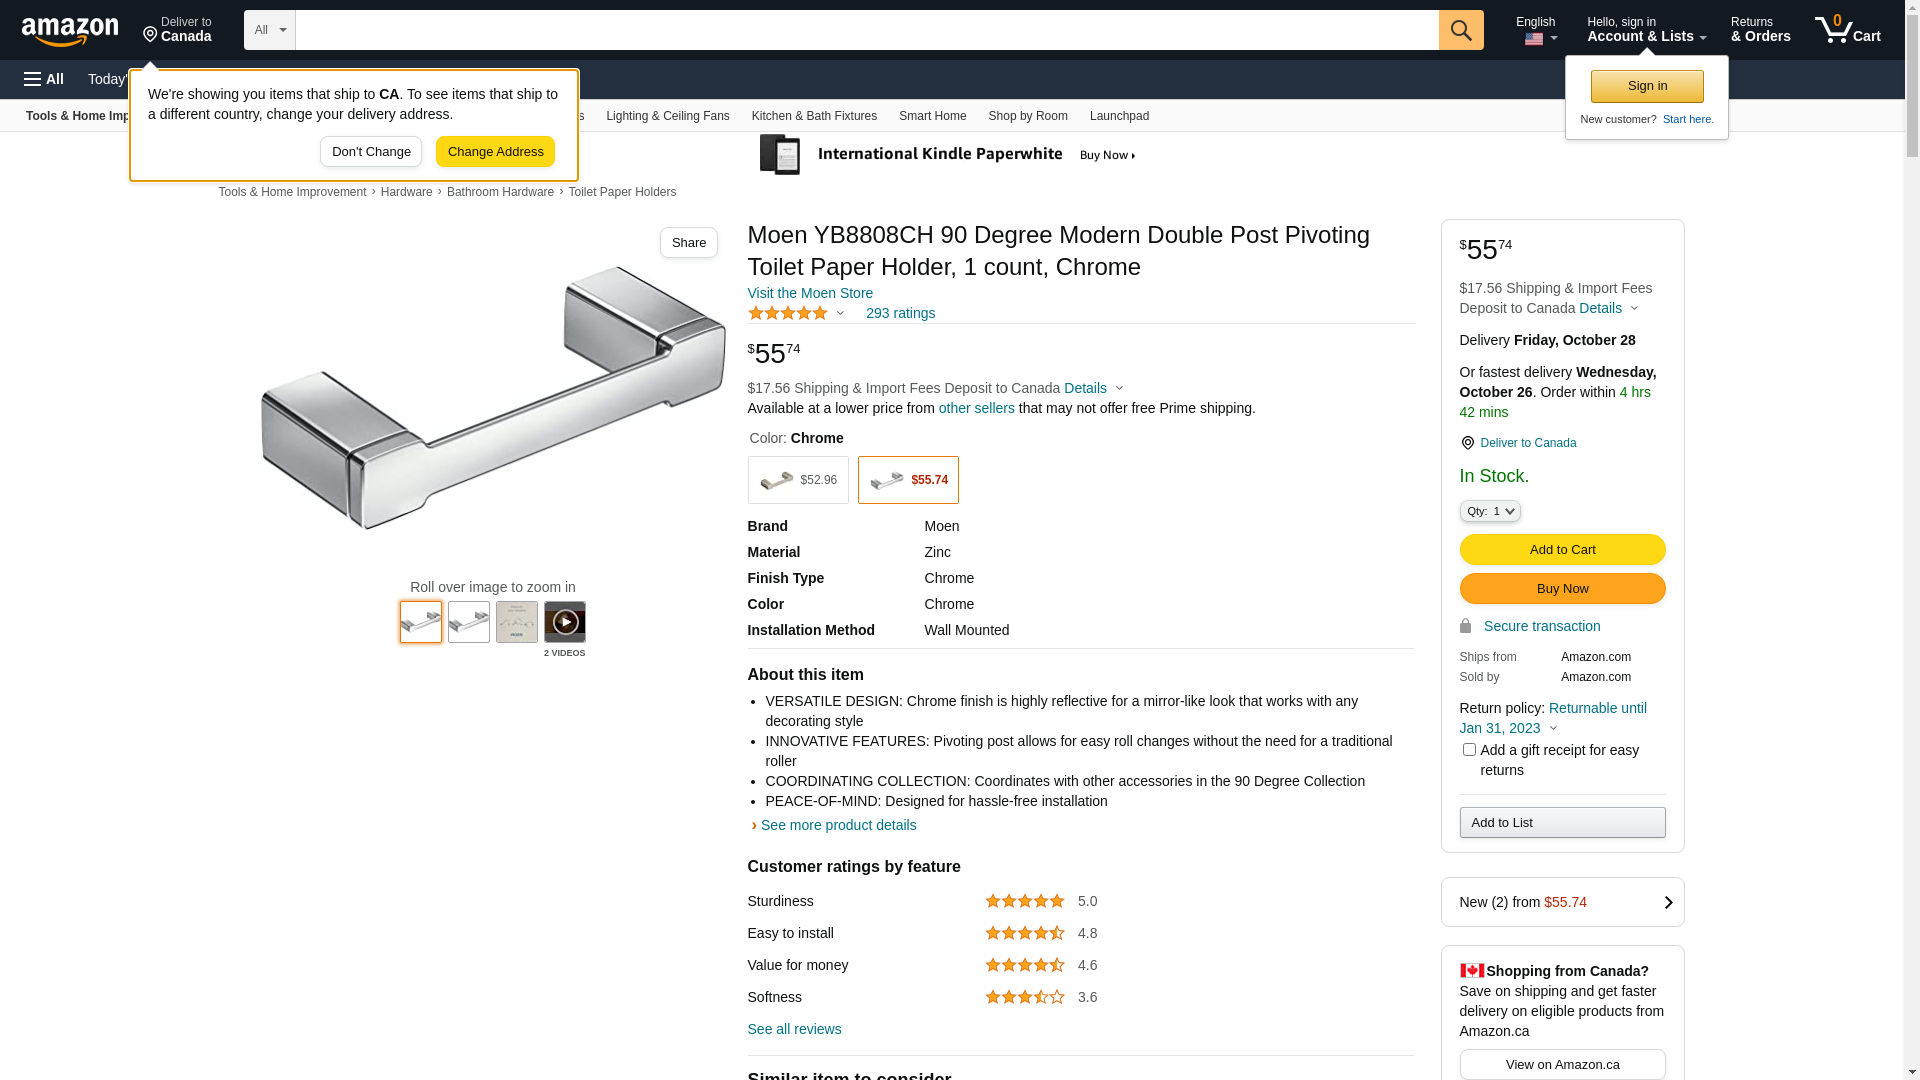Image resolution: width=1920 pixels, height=1080 pixels.
Task: Select the $52.96 color option
Action: click(x=798, y=480)
